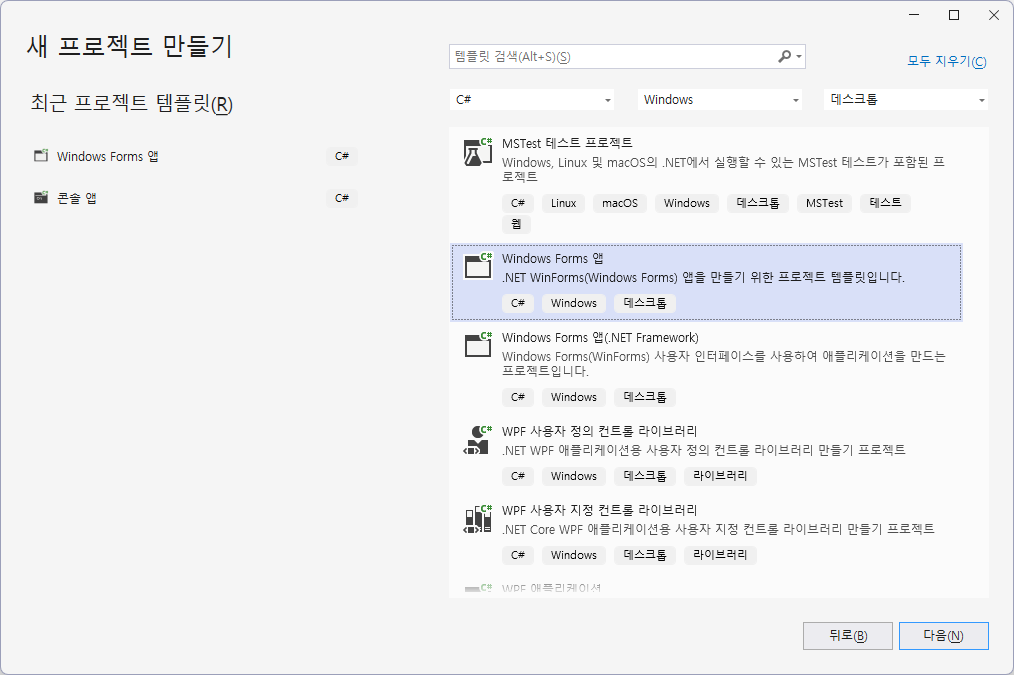
Task: Open the 데스크톱 project type filter dropdown
Action: coord(905,100)
